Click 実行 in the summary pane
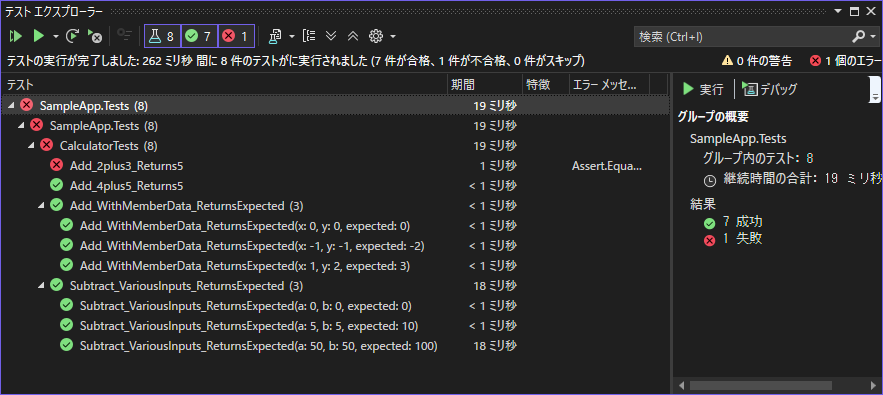883x395 pixels. click(703, 89)
